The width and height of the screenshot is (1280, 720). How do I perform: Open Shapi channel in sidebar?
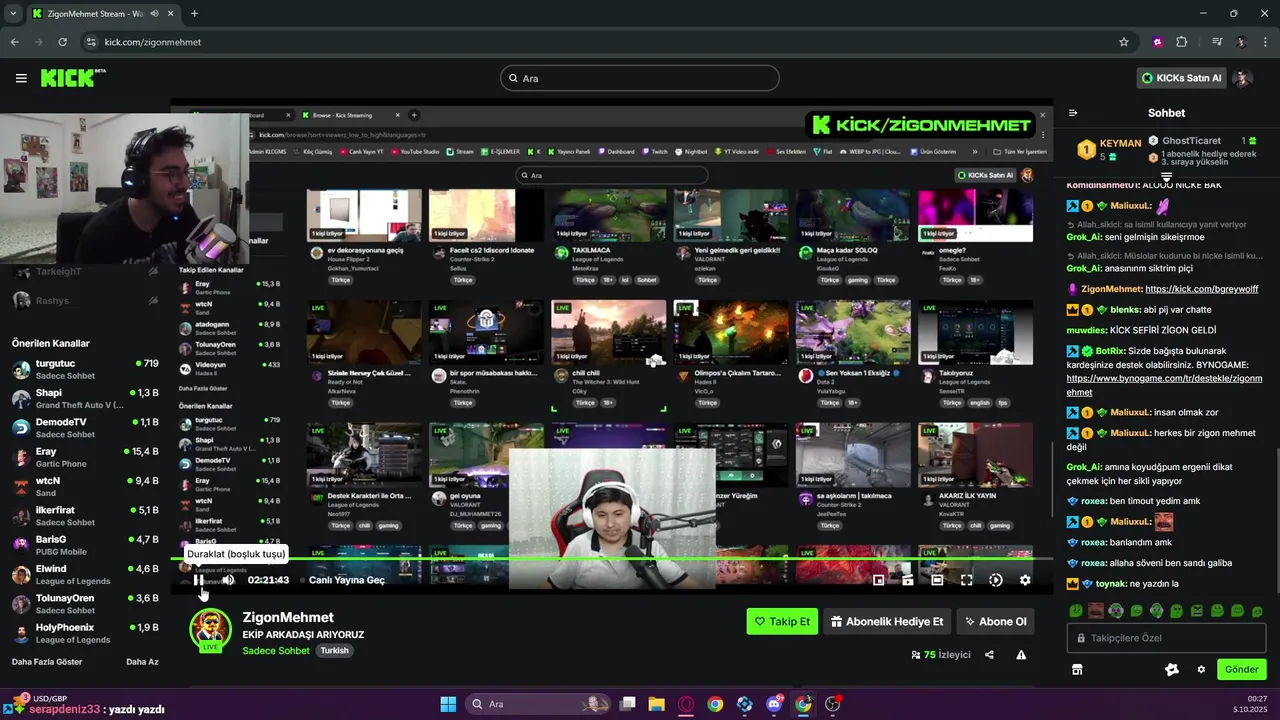(x=85, y=399)
